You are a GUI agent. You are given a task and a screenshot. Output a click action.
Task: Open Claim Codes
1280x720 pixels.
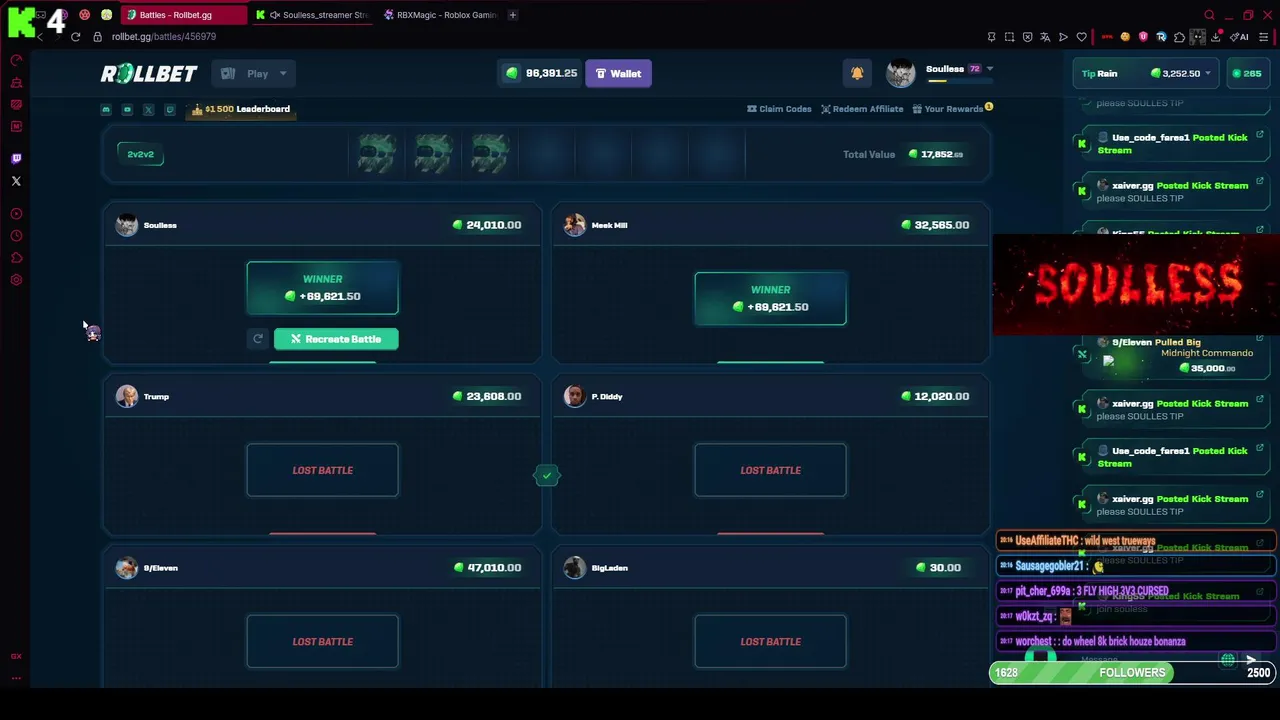(x=779, y=109)
